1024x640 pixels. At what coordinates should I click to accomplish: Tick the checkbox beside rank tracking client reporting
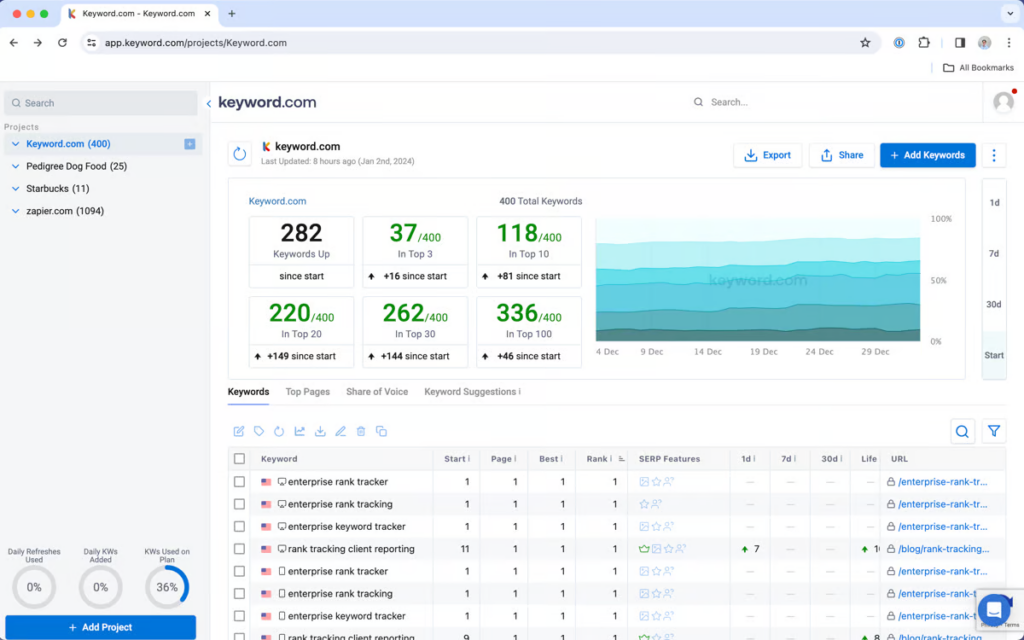click(x=241, y=548)
